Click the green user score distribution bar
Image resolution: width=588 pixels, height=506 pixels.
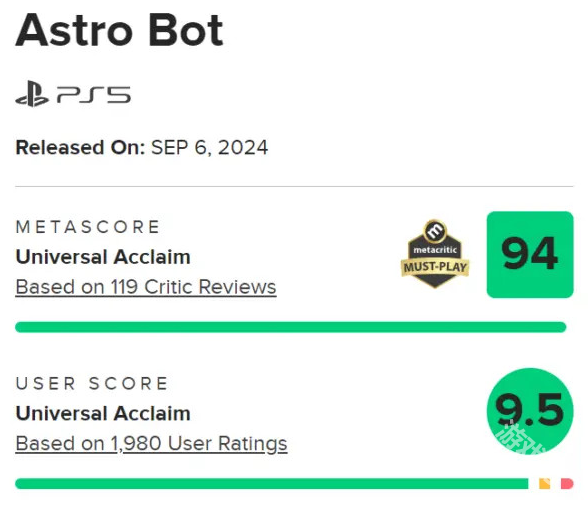(272, 483)
